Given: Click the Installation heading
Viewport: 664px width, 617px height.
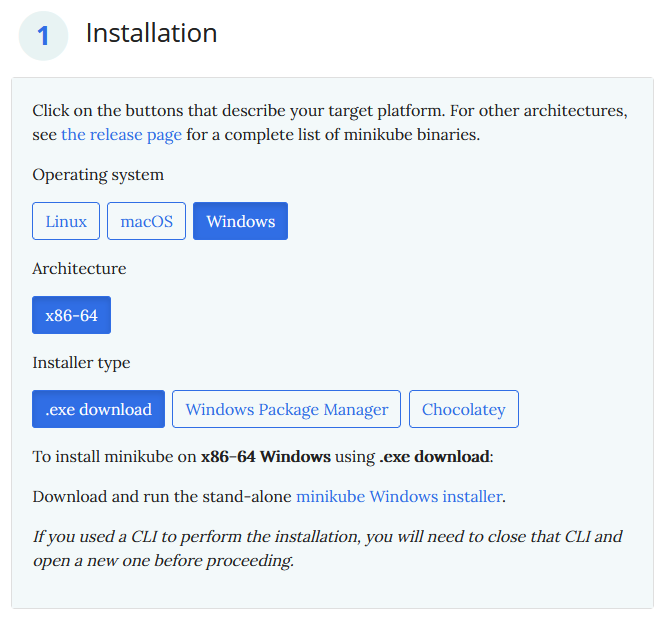Looking at the screenshot, I should tap(152, 33).
